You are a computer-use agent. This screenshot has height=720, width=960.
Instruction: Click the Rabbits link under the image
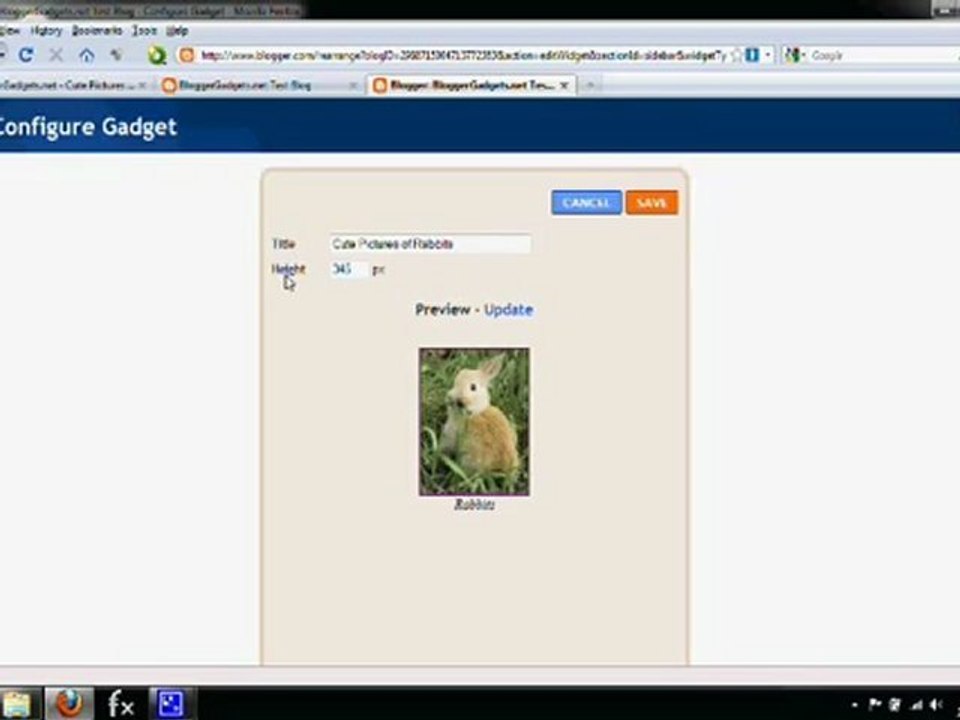point(474,504)
